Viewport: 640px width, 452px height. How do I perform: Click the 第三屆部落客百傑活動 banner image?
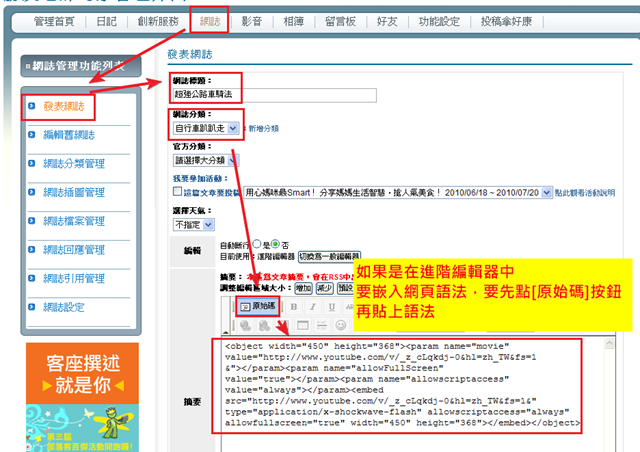click(x=82, y=428)
